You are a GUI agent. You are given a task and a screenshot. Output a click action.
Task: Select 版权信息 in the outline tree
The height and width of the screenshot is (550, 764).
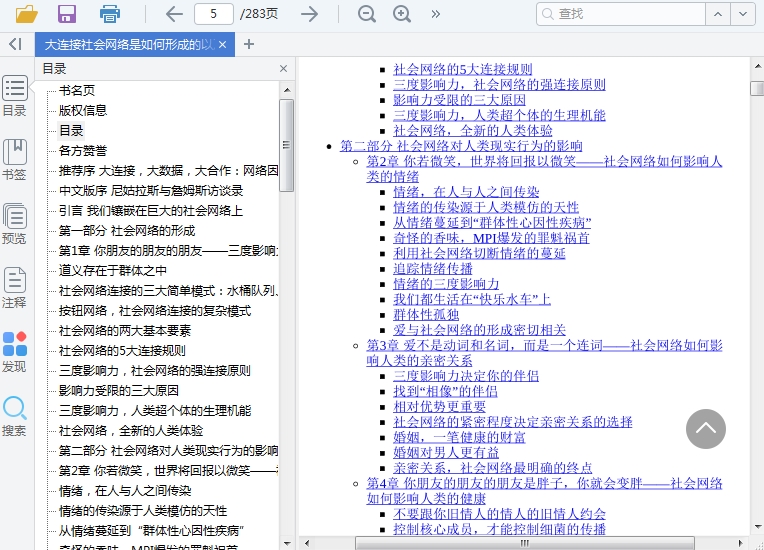click(83, 110)
